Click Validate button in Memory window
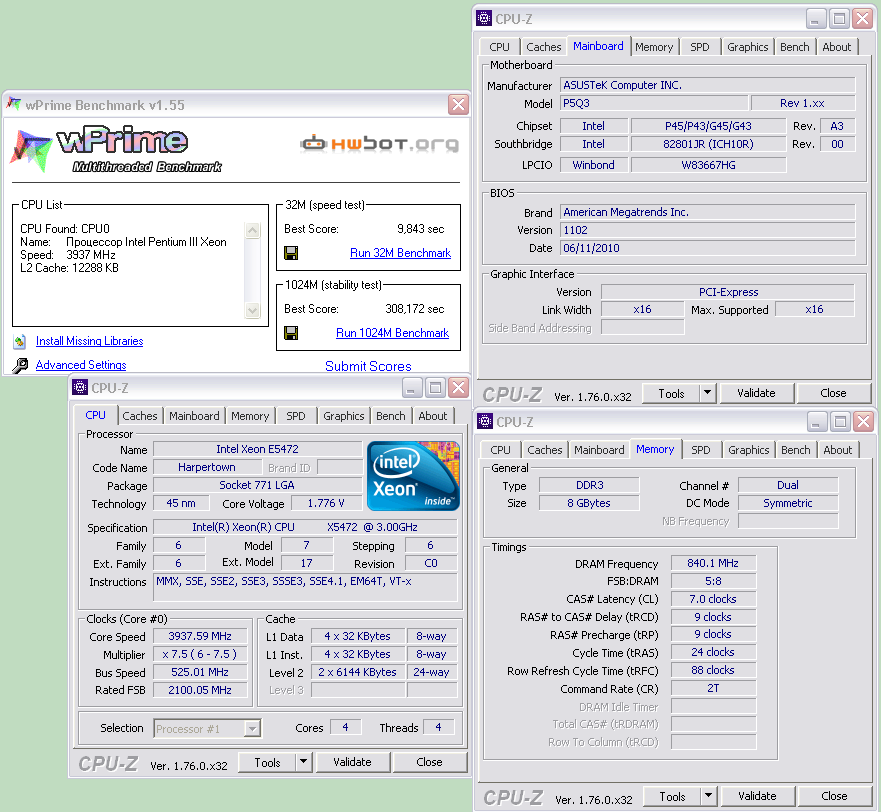The height and width of the screenshot is (812, 881). point(757,796)
